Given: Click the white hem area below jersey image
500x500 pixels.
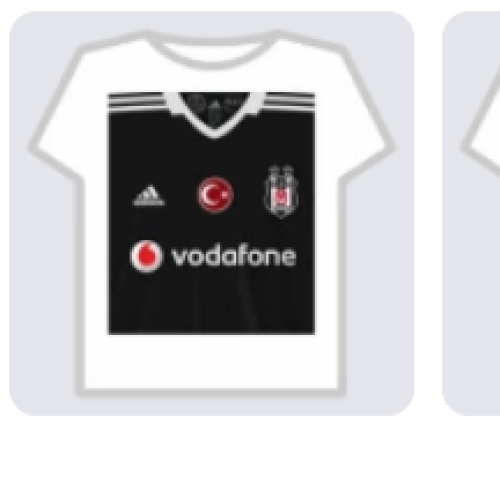Looking at the screenshot, I should click(212, 362).
